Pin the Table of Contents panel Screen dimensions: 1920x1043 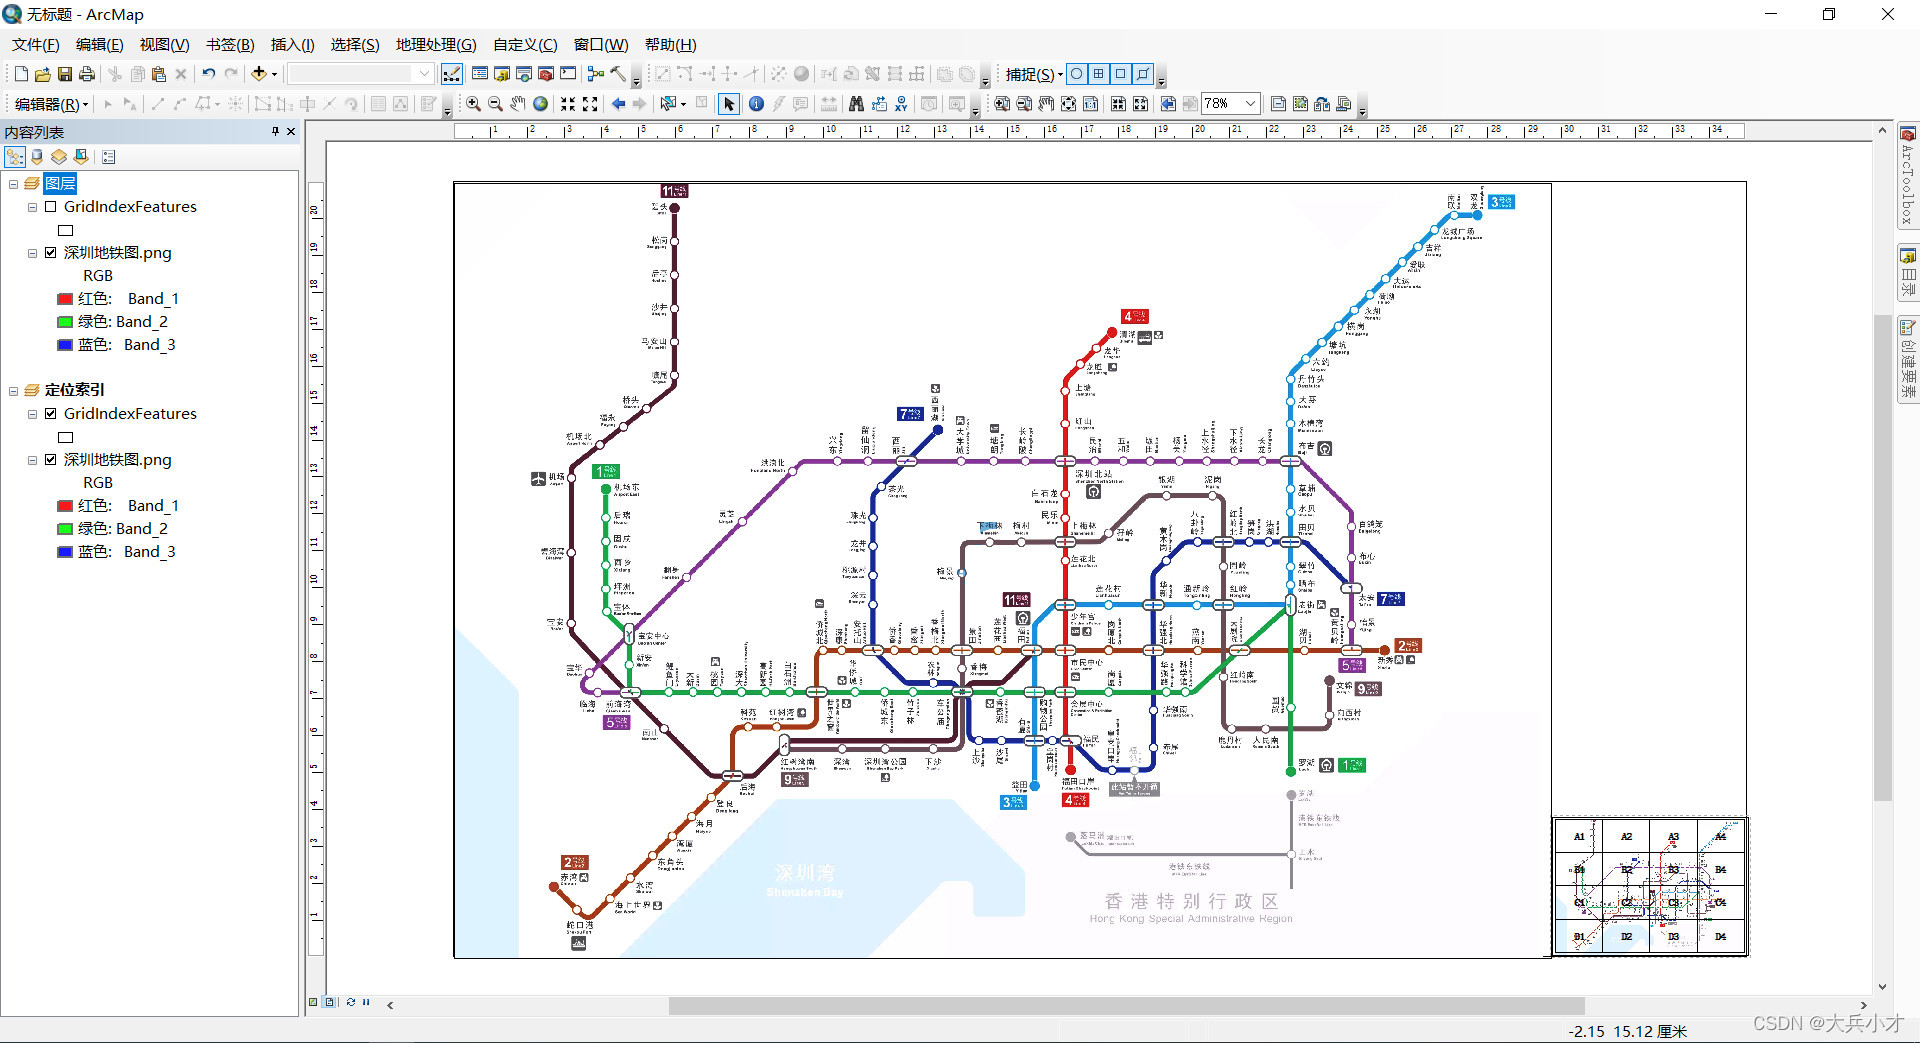point(275,131)
